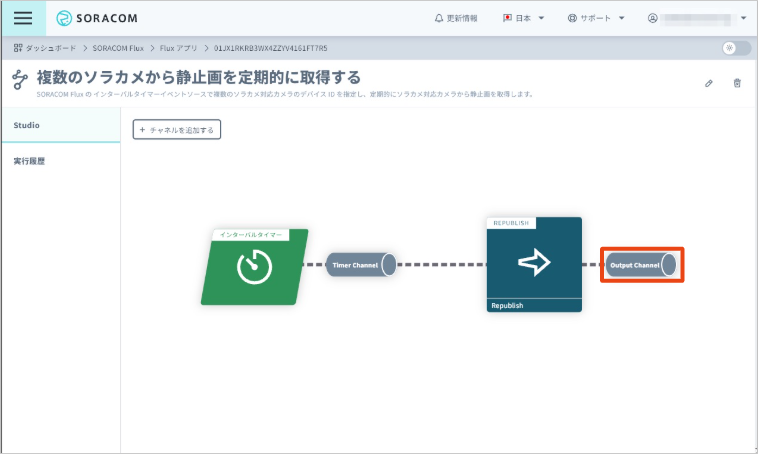Click the dashboard grid icon in breadcrumb
This screenshot has height=454, width=758.
pos(18,48)
